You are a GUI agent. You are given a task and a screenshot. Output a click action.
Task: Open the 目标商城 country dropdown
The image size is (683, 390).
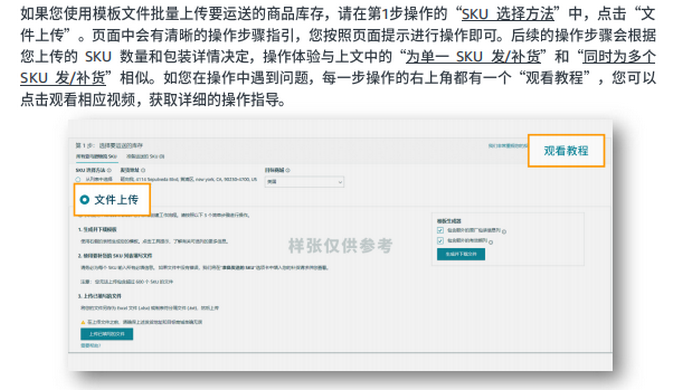click(304, 182)
